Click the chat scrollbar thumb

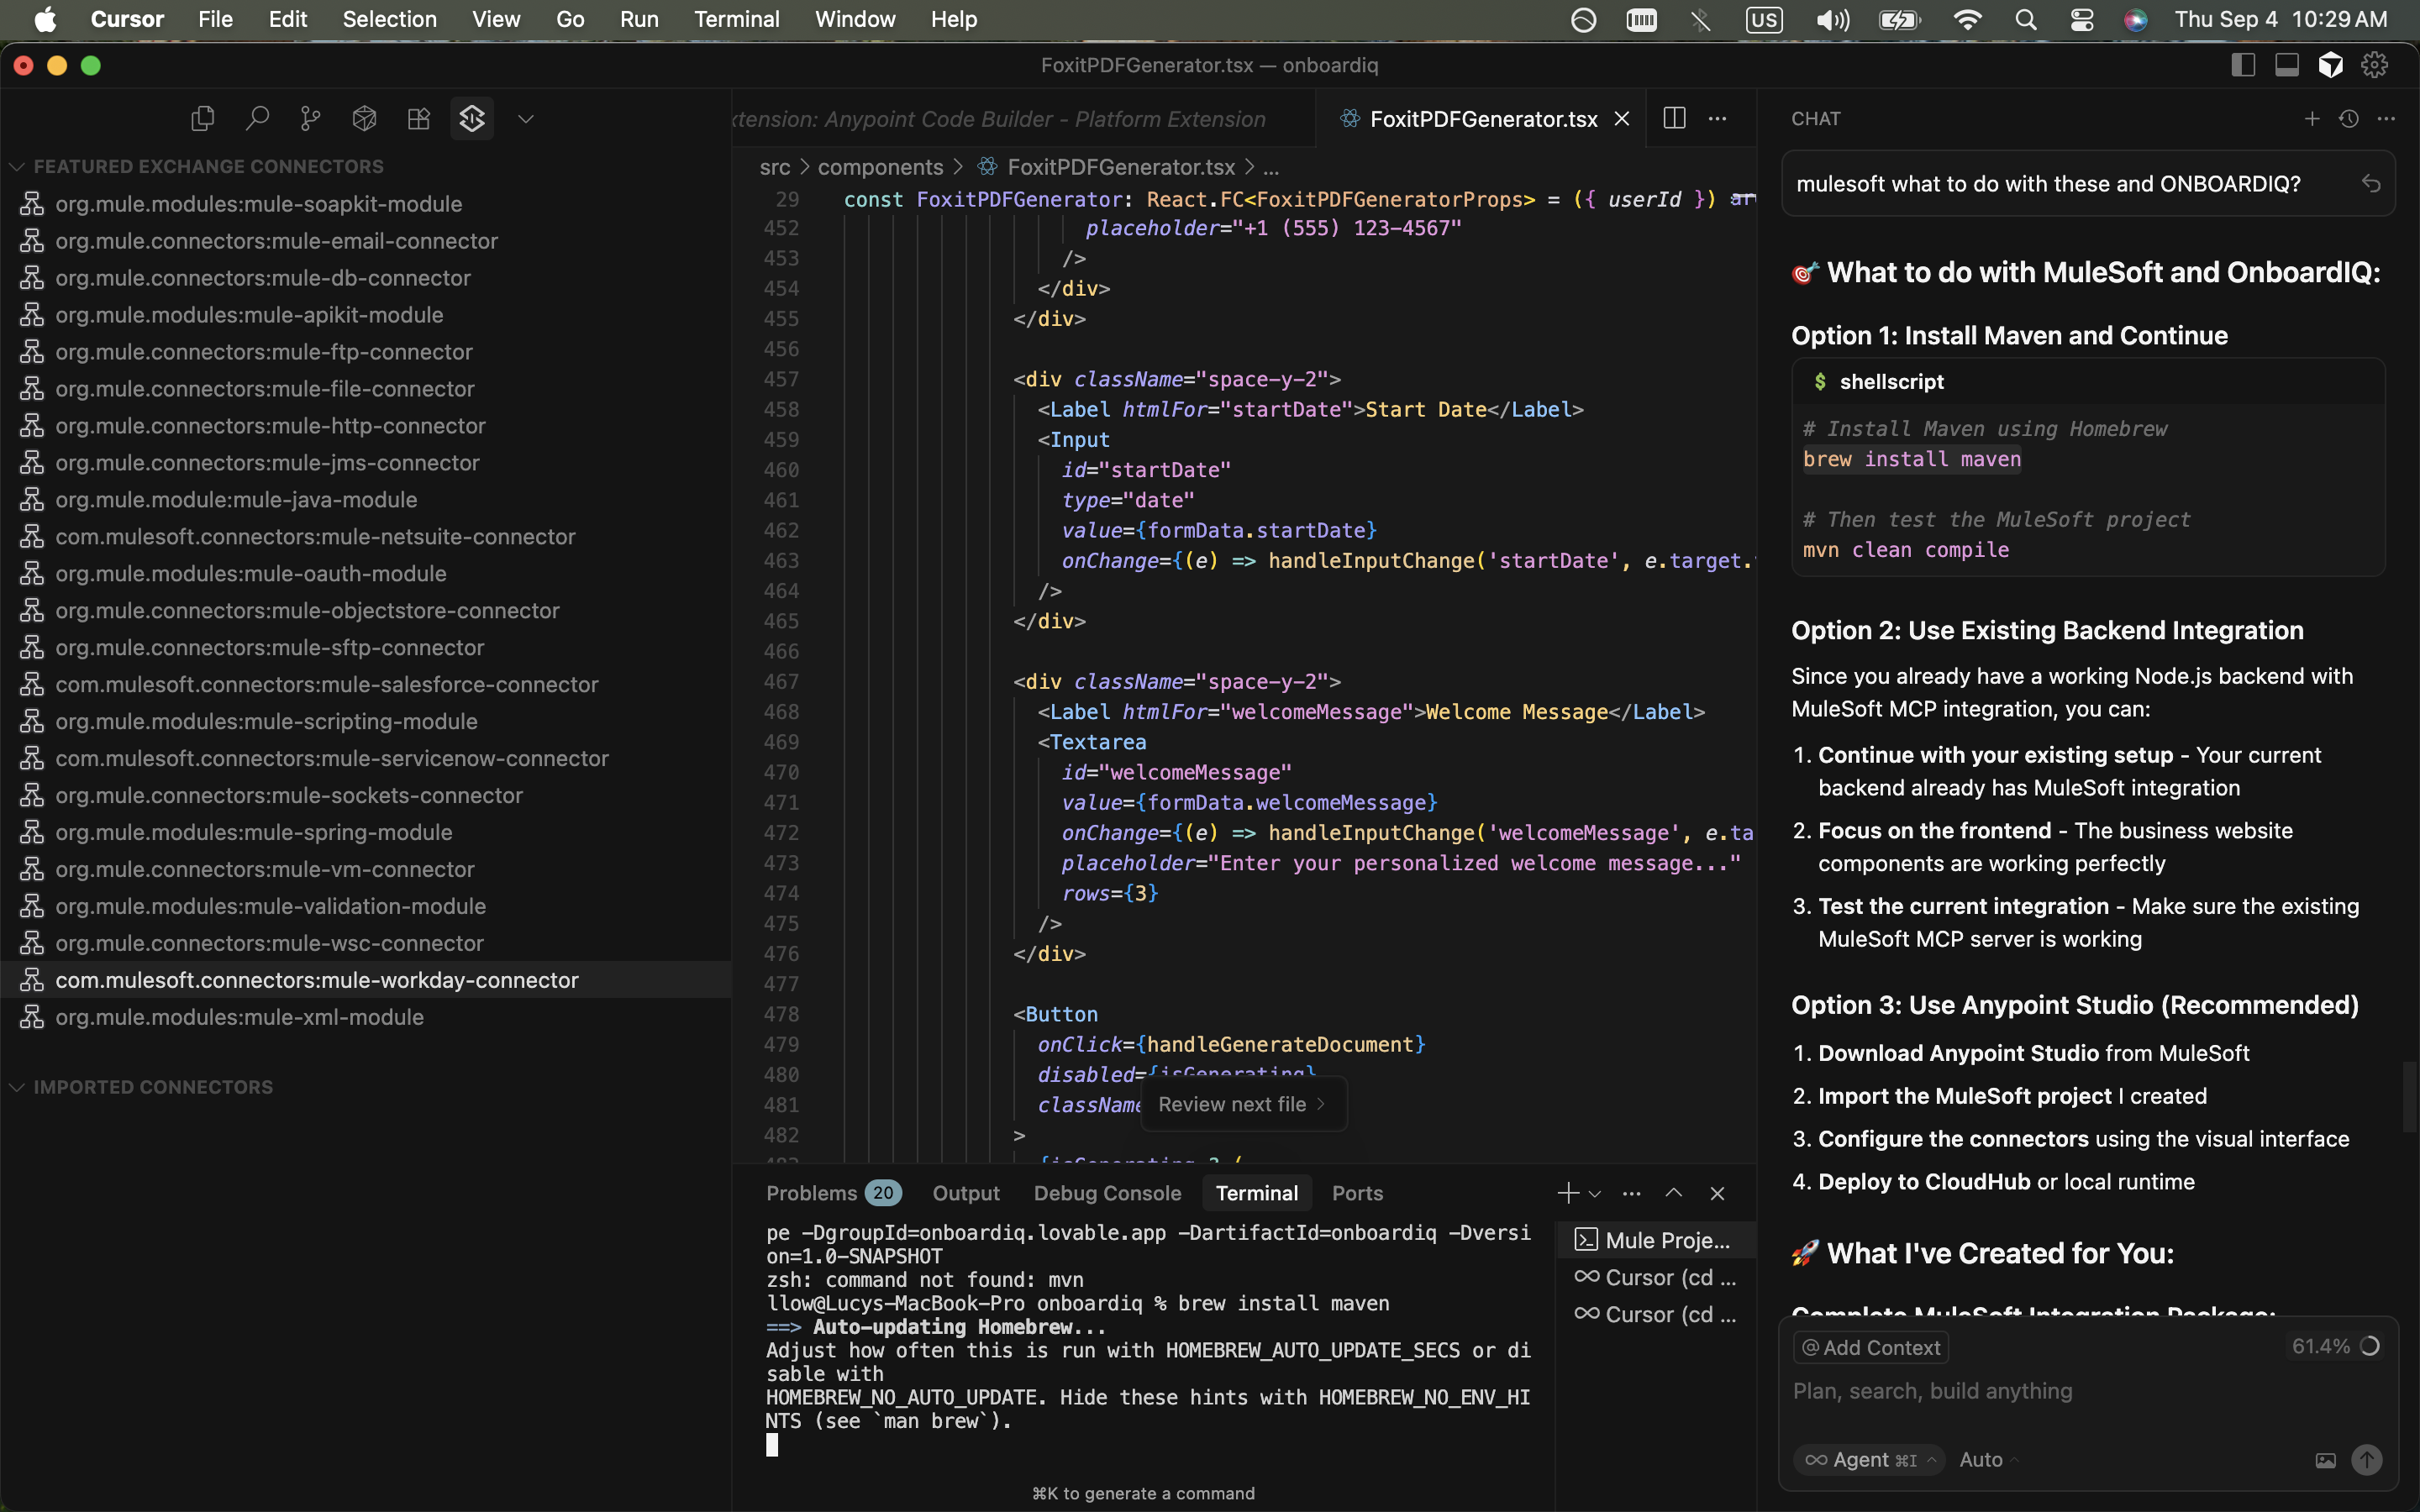pyautogui.click(x=2408, y=1096)
